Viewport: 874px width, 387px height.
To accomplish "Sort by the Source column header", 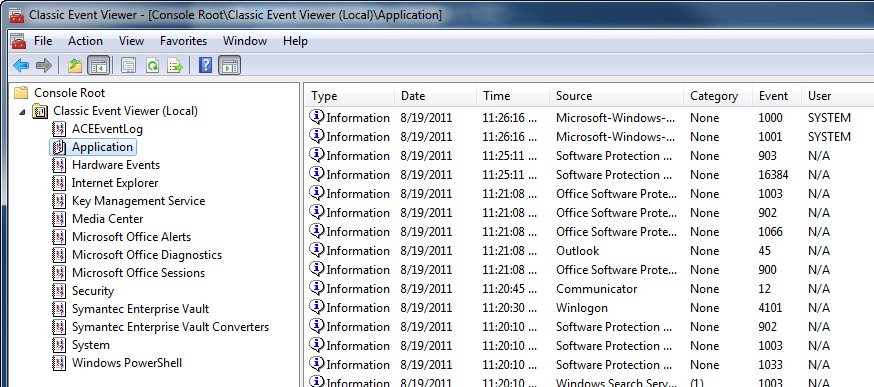I will click(x=617, y=96).
